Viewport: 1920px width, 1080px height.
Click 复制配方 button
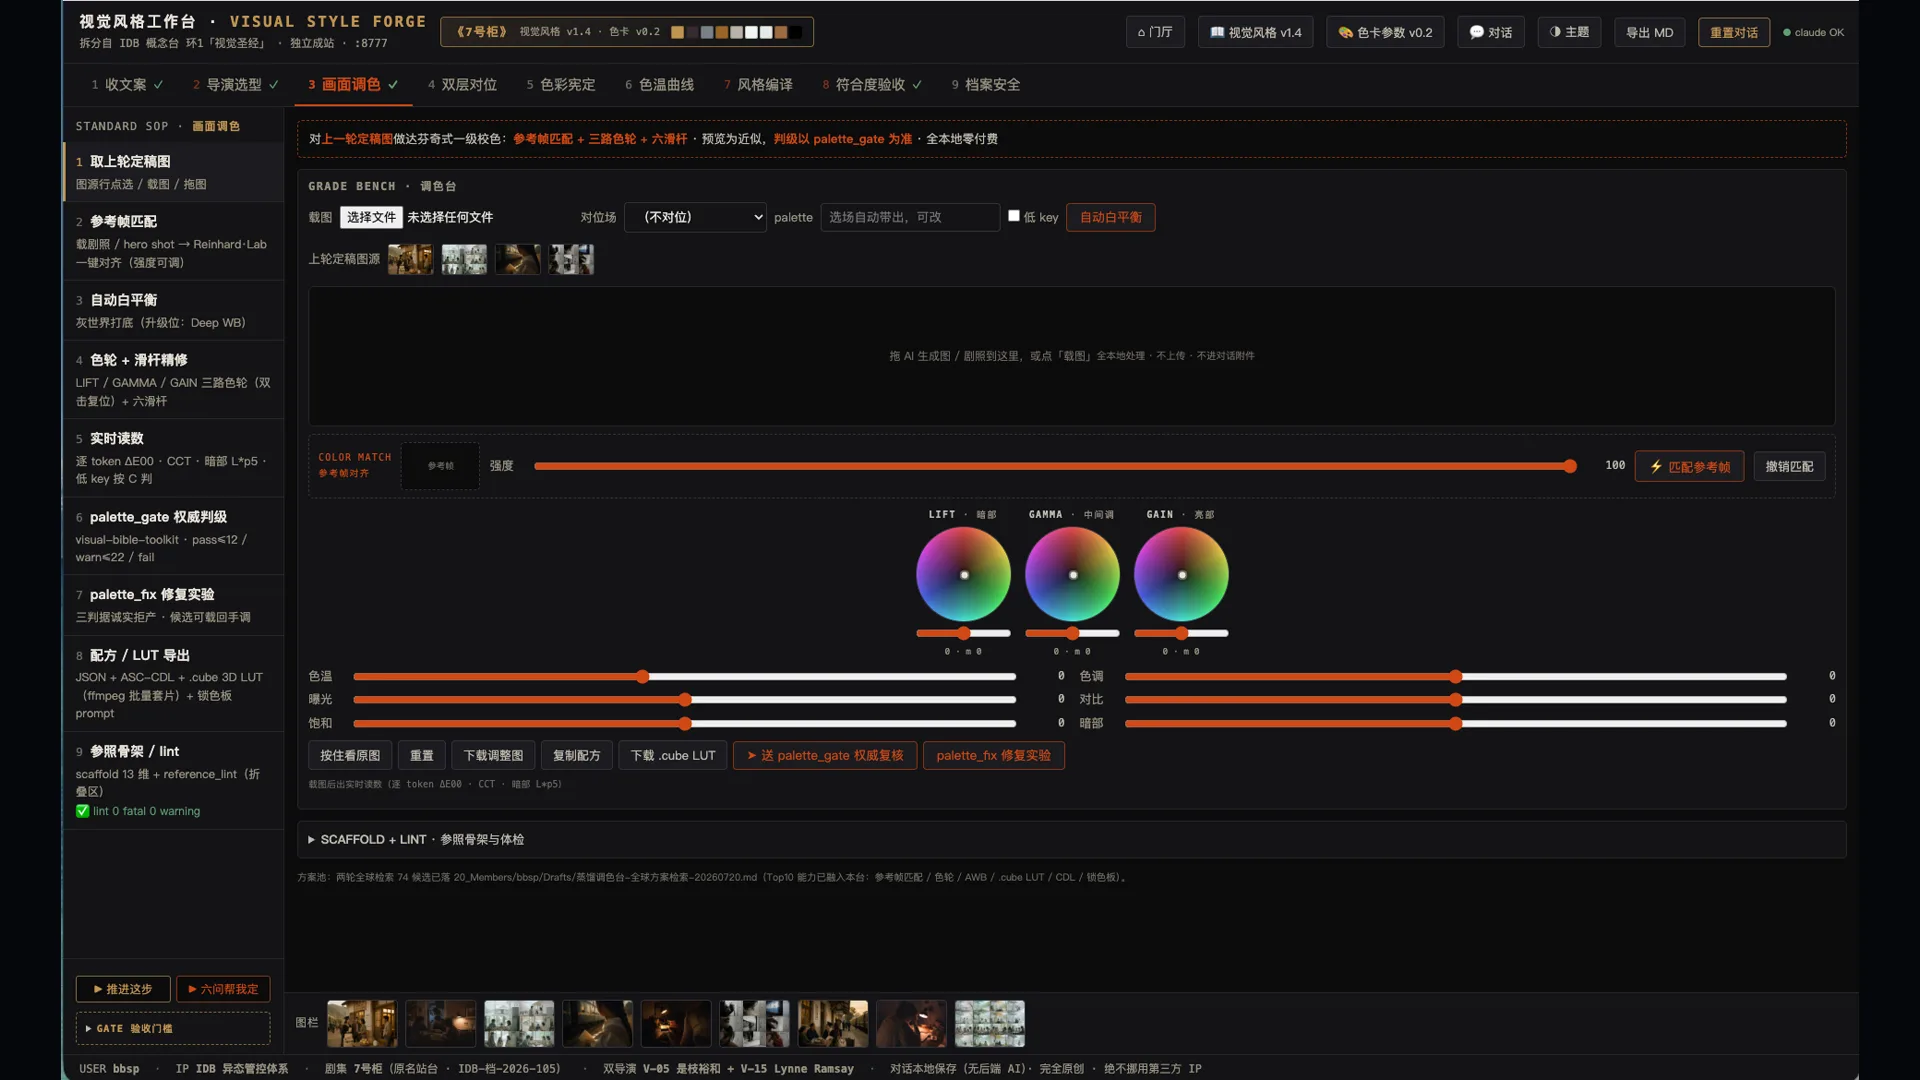tap(577, 755)
